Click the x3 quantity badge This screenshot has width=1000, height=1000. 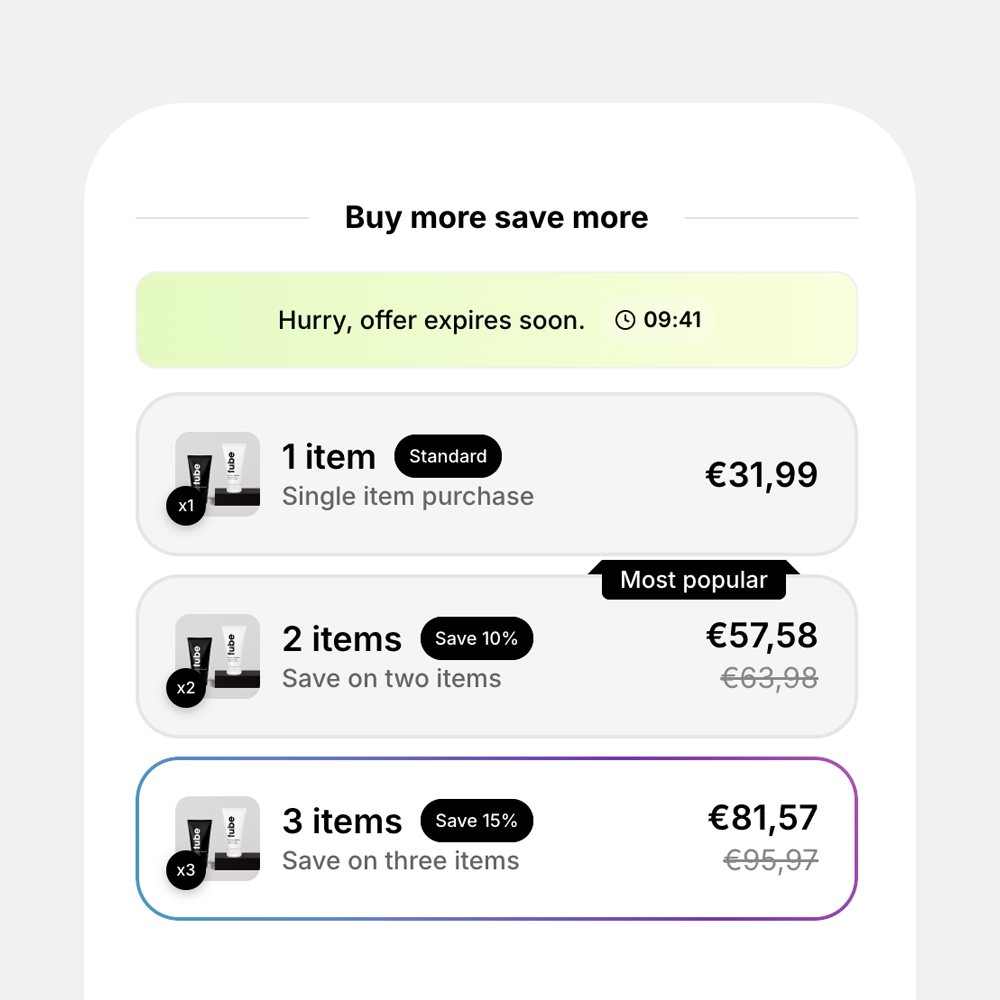pyautogui.click(x=186, y=870)
